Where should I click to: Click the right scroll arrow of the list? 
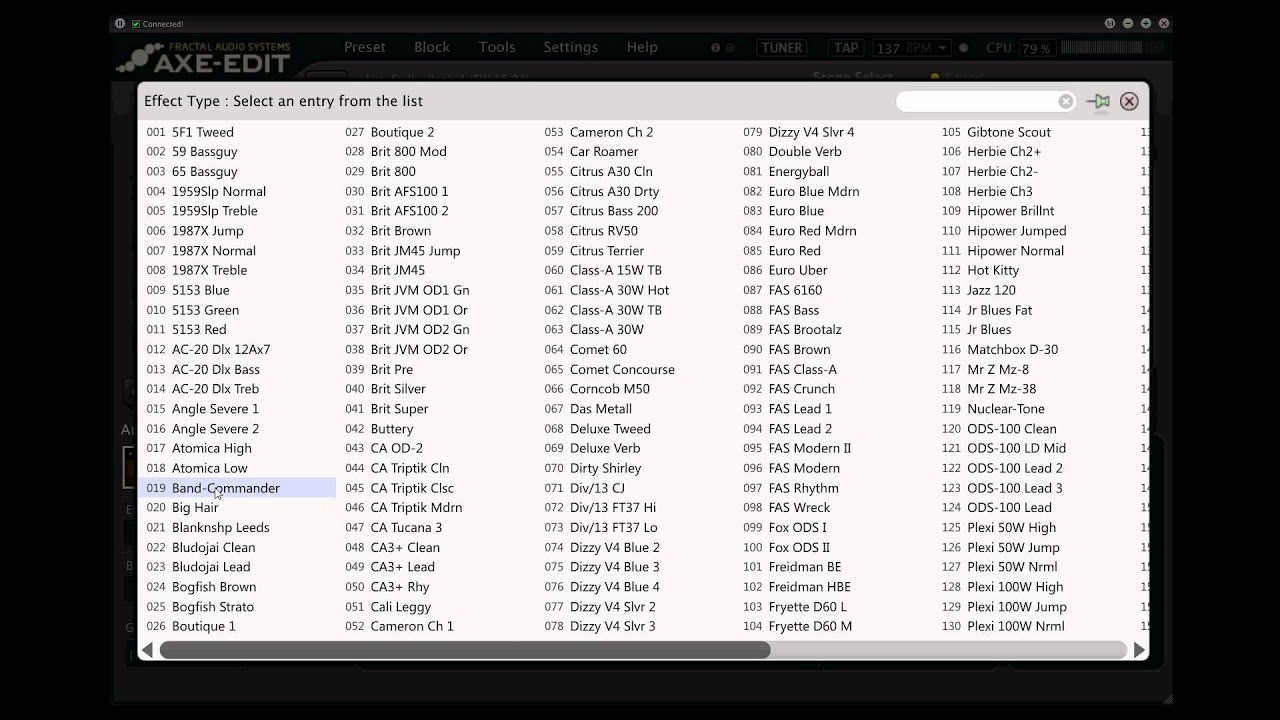pos(1139,650)
